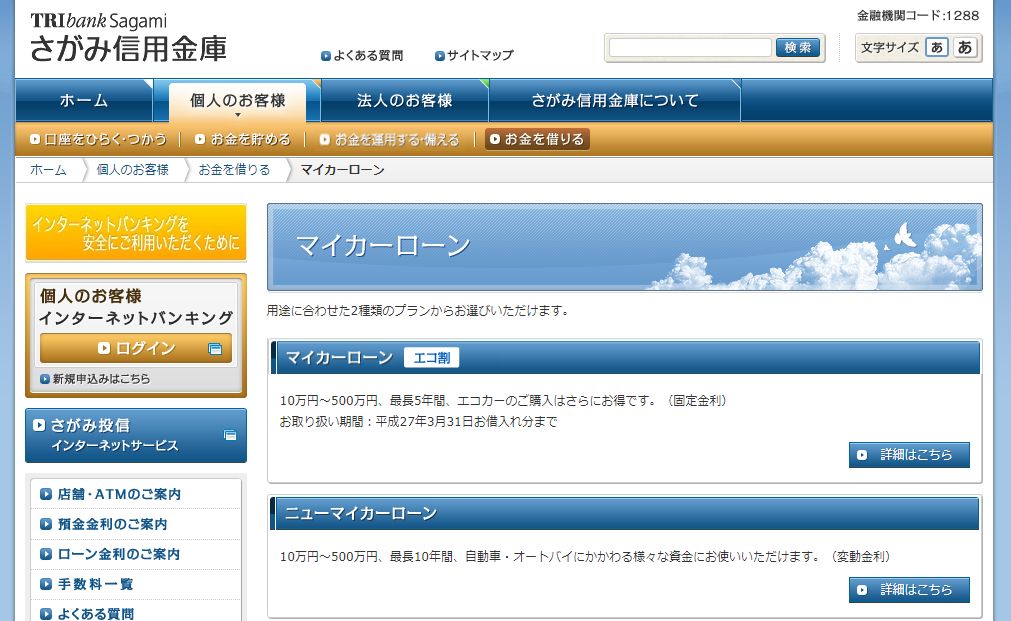
Task: Click ホーム in the breadcrumb
Action: click(x=48, y=170)
